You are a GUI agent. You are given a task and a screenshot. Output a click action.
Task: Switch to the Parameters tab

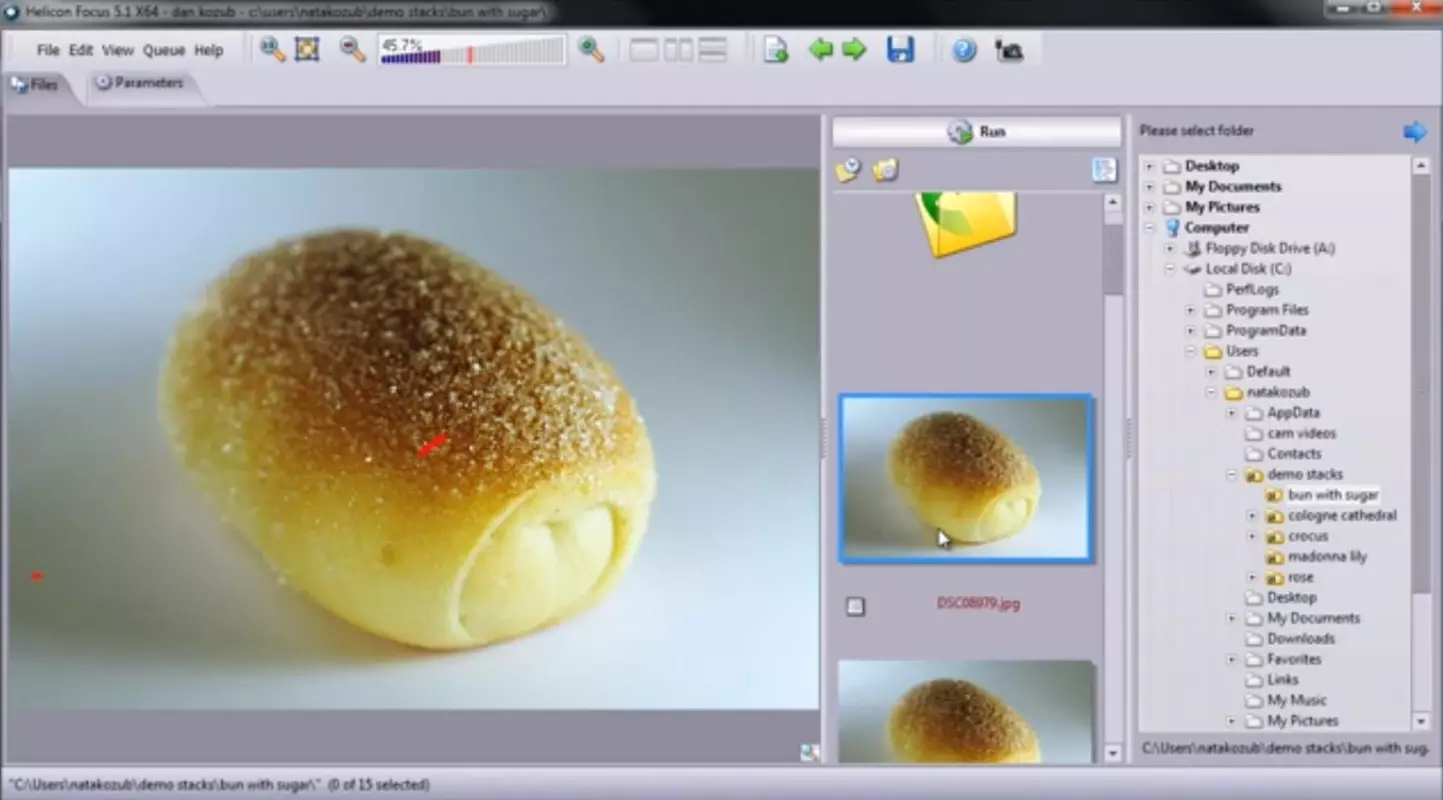coord(140,83)
